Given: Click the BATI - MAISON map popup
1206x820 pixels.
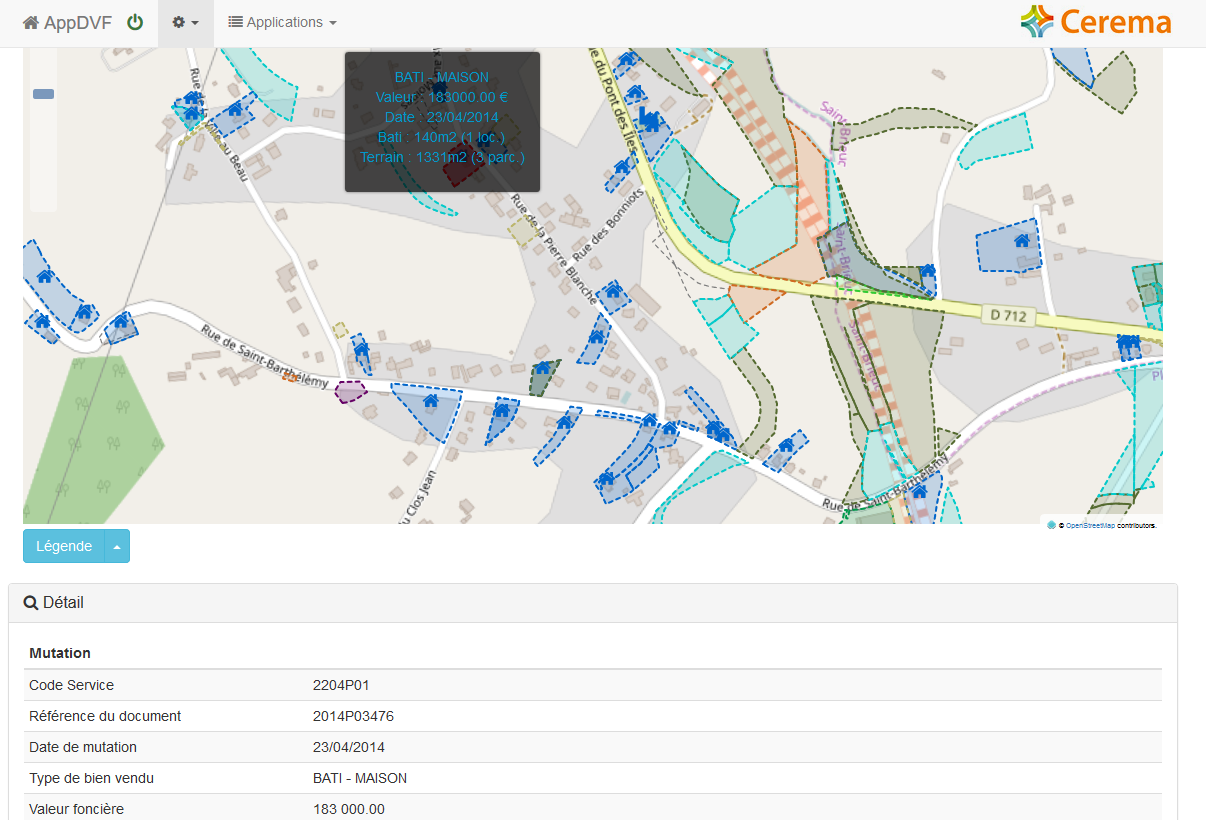Looking at the screenshot, I should [x=442, y=122].
